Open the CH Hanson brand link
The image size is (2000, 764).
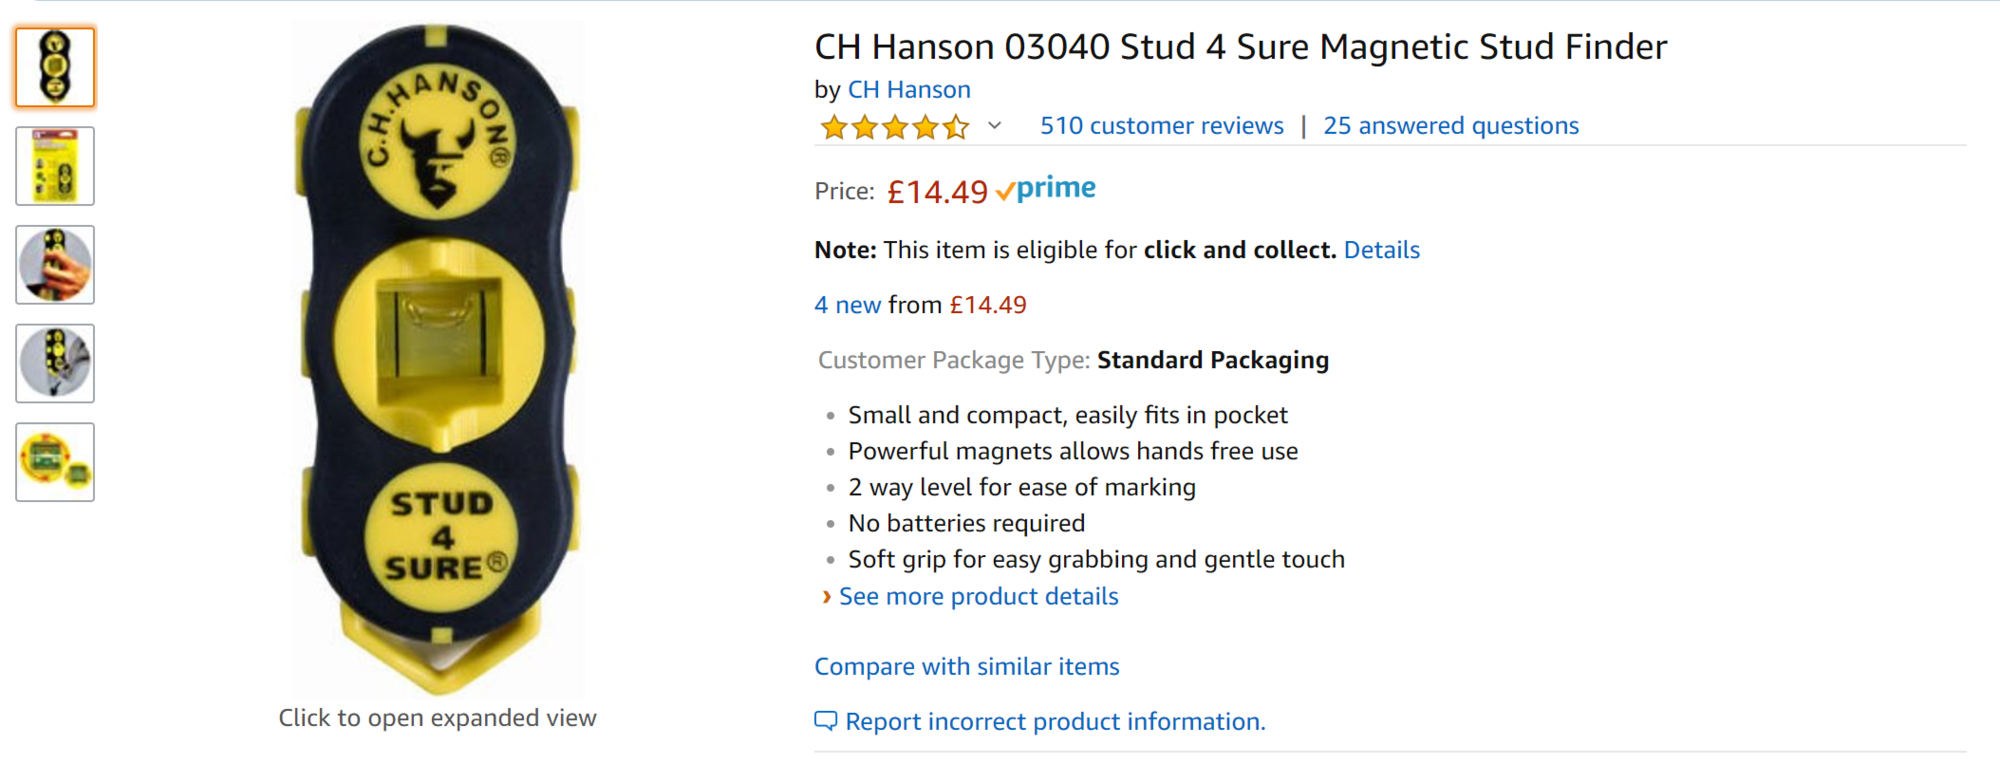pyautogui.click(x=909, y=90)
